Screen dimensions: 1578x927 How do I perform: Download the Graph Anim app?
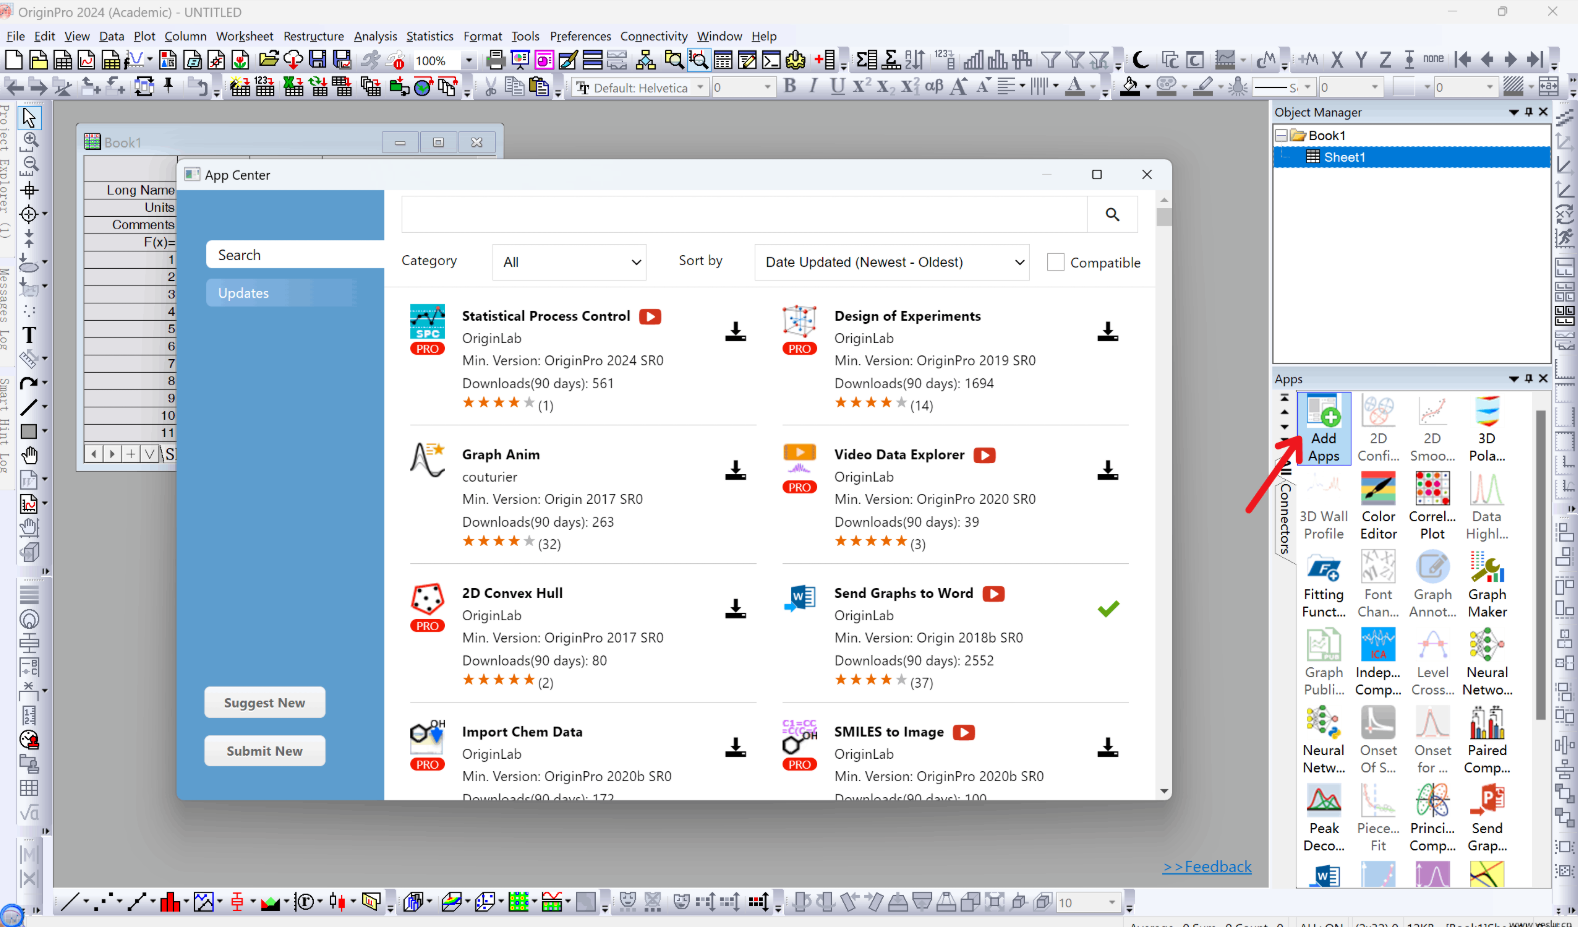pos(735,470)
